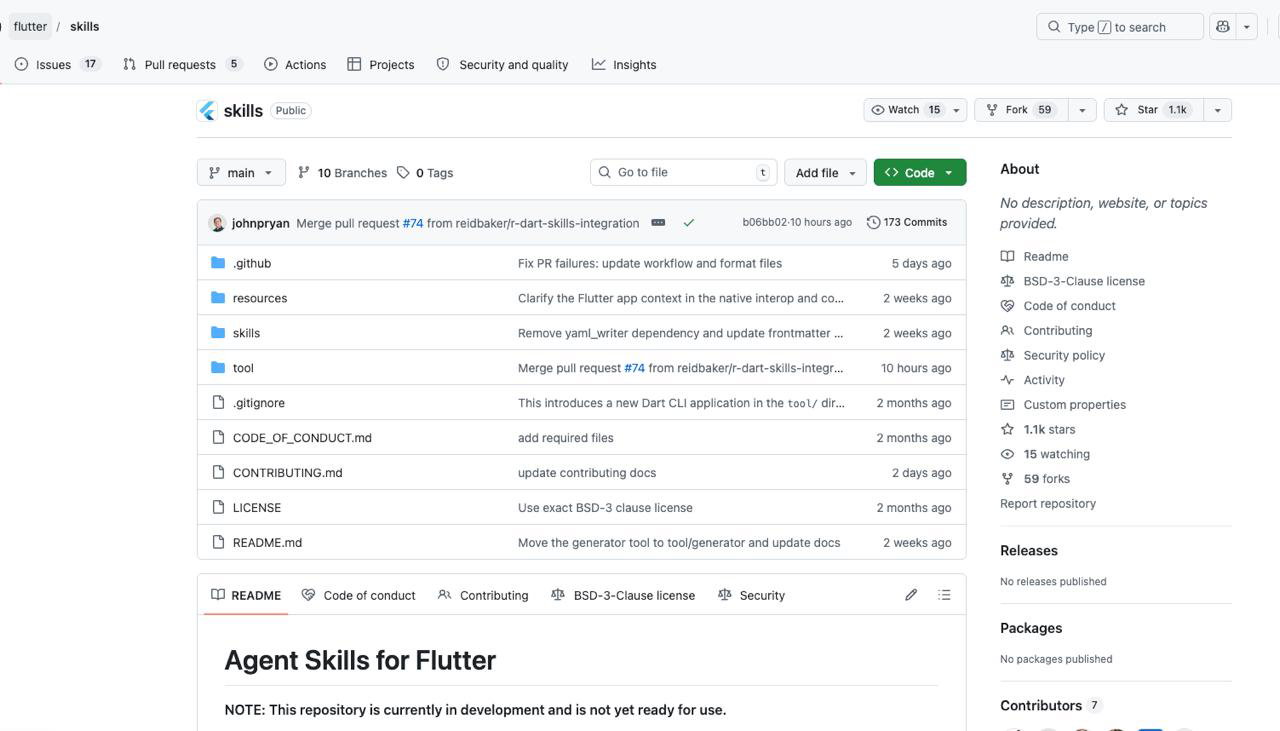Open the BSD-3-Clause license link in About
Viewport: 1280px width, 731px height.
(x=1084, y=281)
